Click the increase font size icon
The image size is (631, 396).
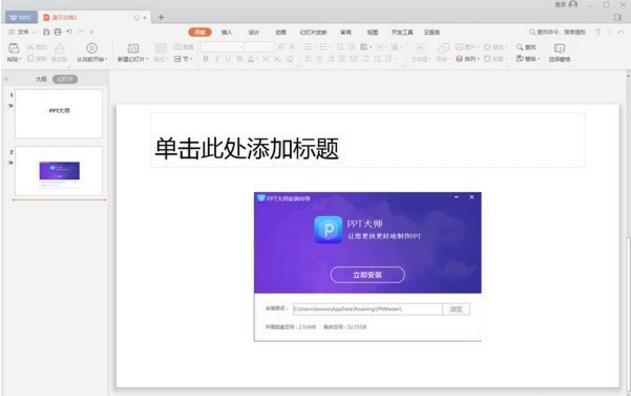pyautogui.click(x=281, y=47)
